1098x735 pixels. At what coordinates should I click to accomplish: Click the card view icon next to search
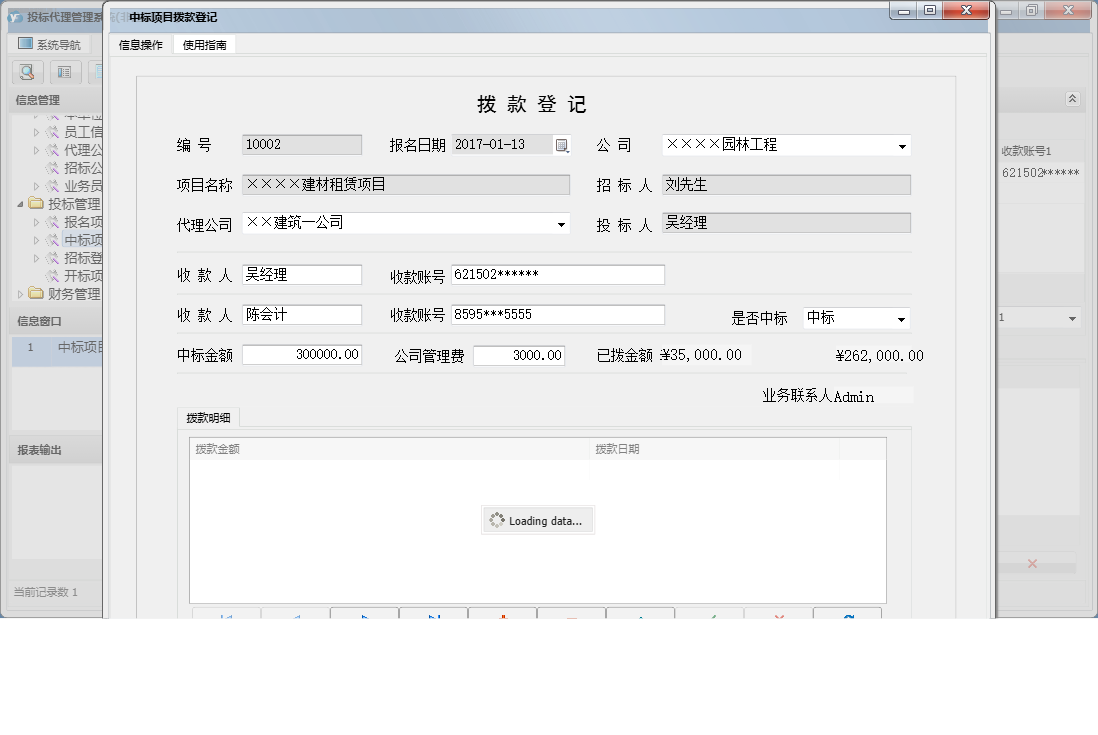pos(64,72)
